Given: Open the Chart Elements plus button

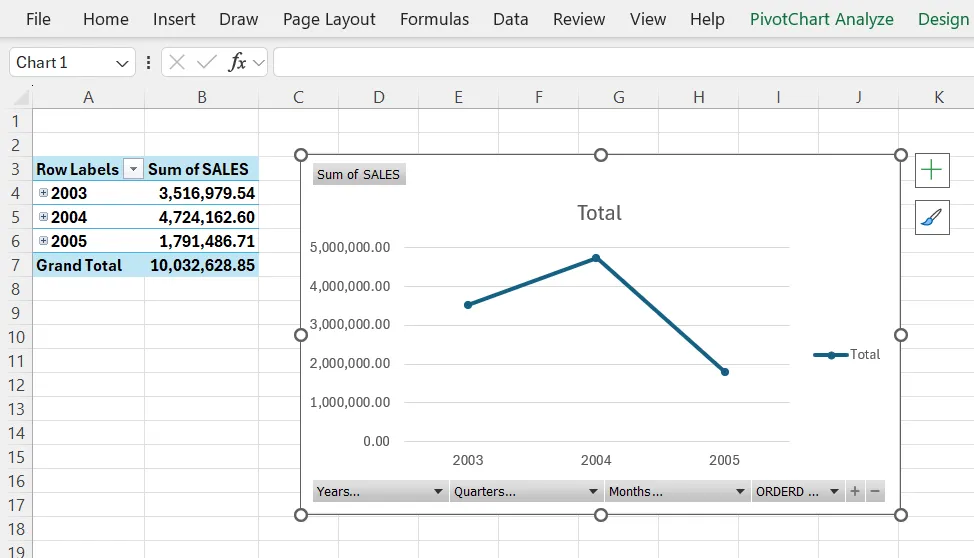Looking at the screenshot, I should tap(932, 170).
